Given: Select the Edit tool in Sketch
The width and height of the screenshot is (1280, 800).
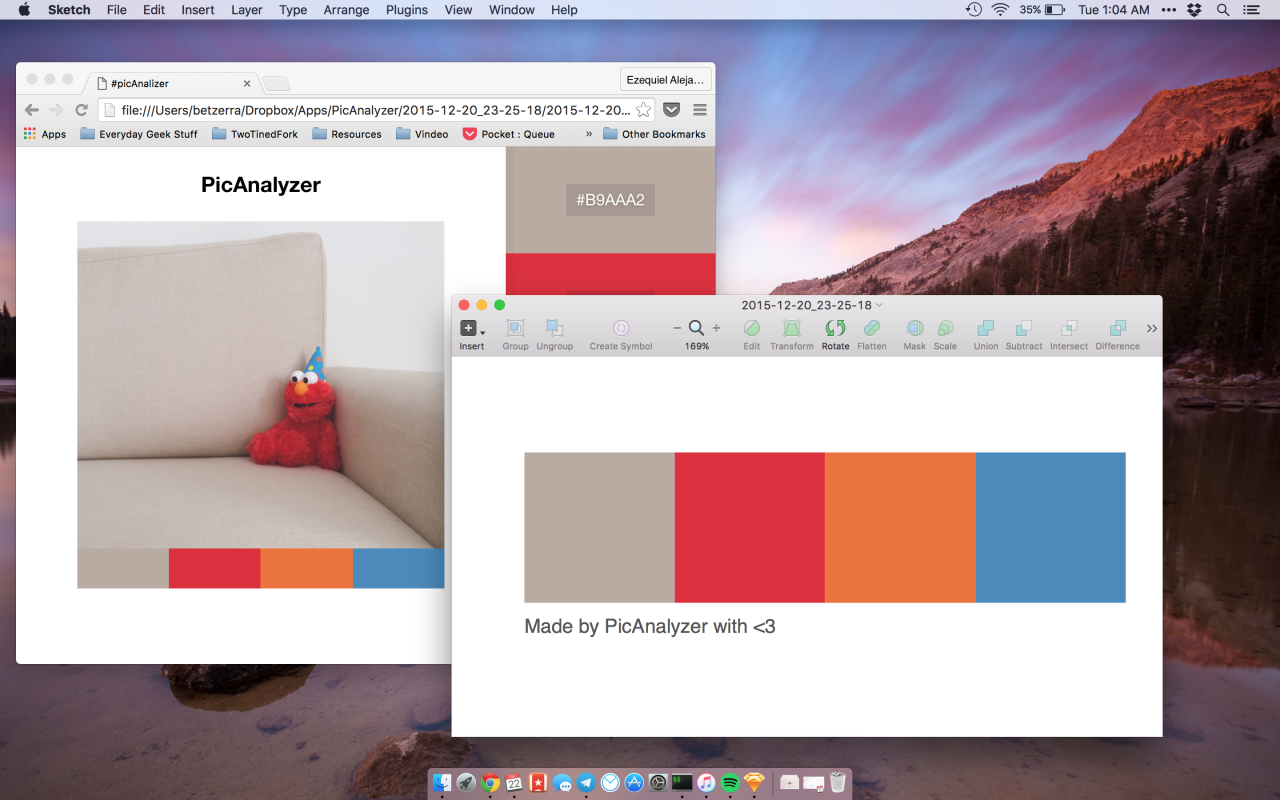Looking at the screenshot, I should click(x=751, y=330).
